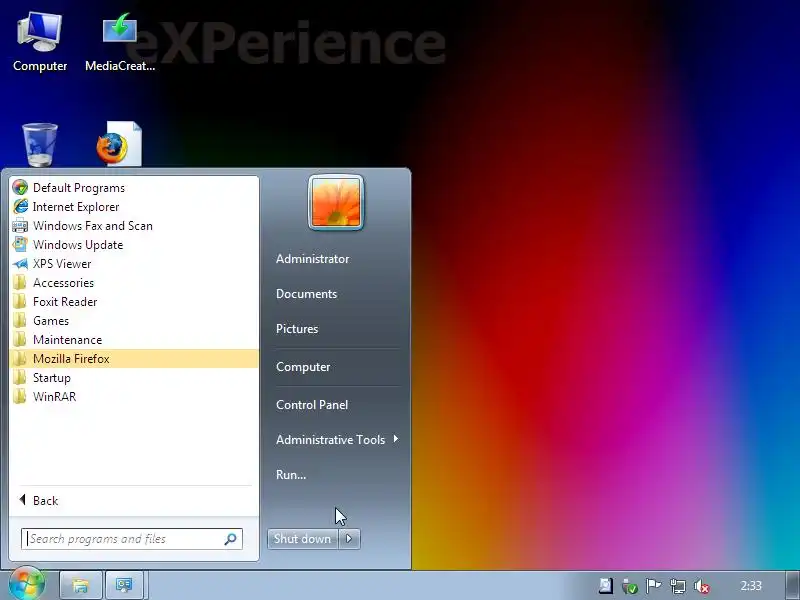Expand the Startup folder
Viewport: 800px width, 600px height.
click(134, 378)
